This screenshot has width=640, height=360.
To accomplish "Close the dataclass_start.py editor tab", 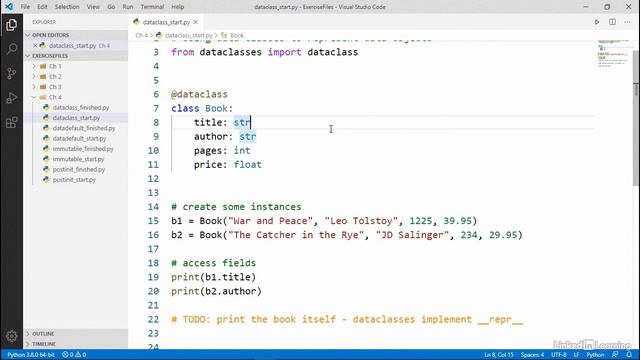I will pos(196,22).
